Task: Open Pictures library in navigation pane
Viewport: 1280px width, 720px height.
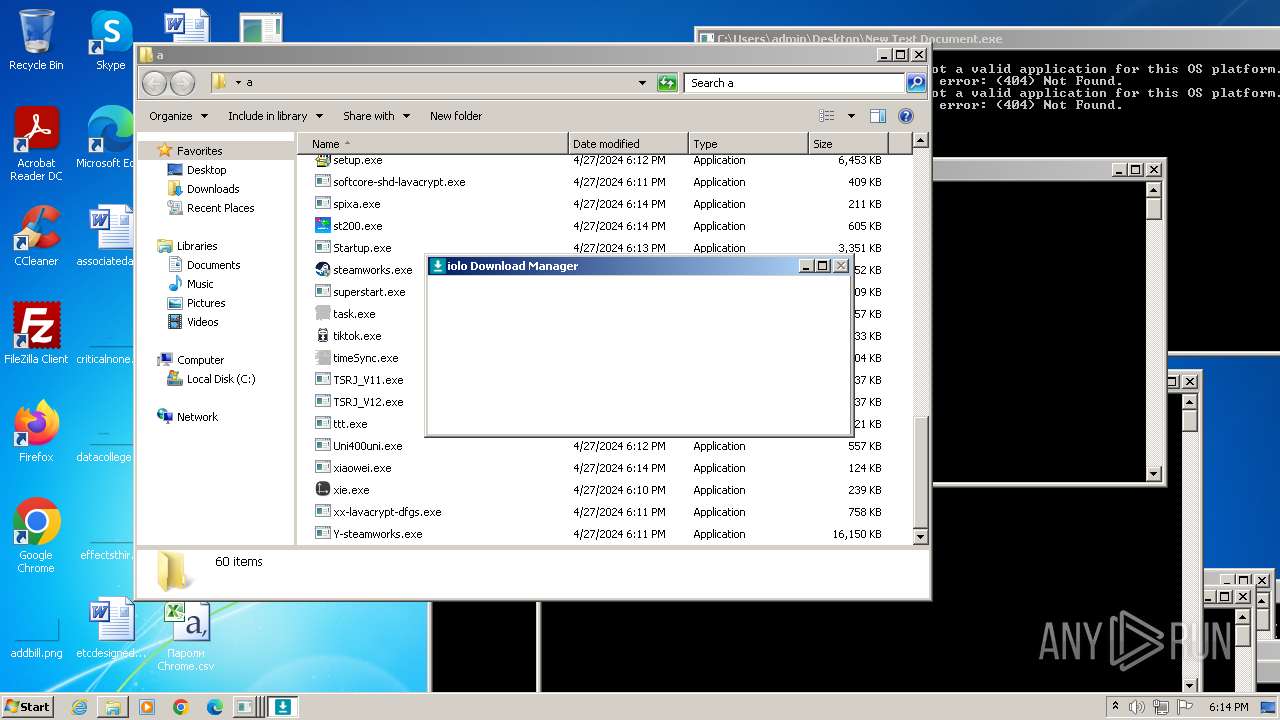Action: 206,303
